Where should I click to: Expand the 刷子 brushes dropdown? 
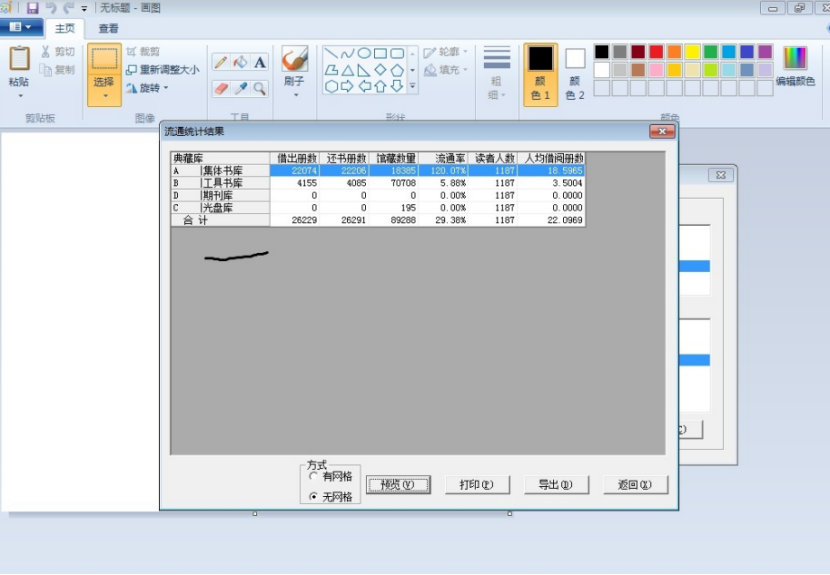click(295, 95)
